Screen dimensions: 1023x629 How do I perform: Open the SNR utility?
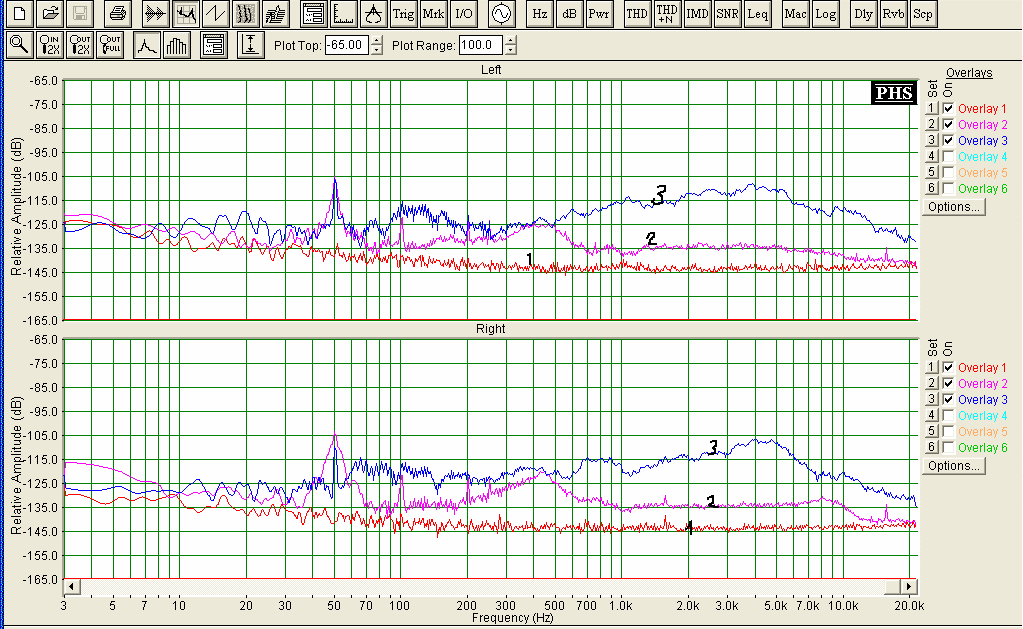click(727, 14)
